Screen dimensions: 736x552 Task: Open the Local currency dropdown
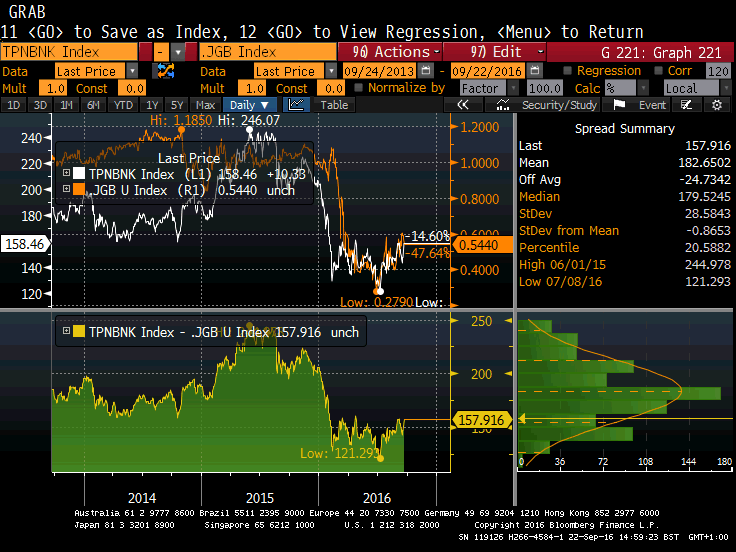(x=726, y=88)
